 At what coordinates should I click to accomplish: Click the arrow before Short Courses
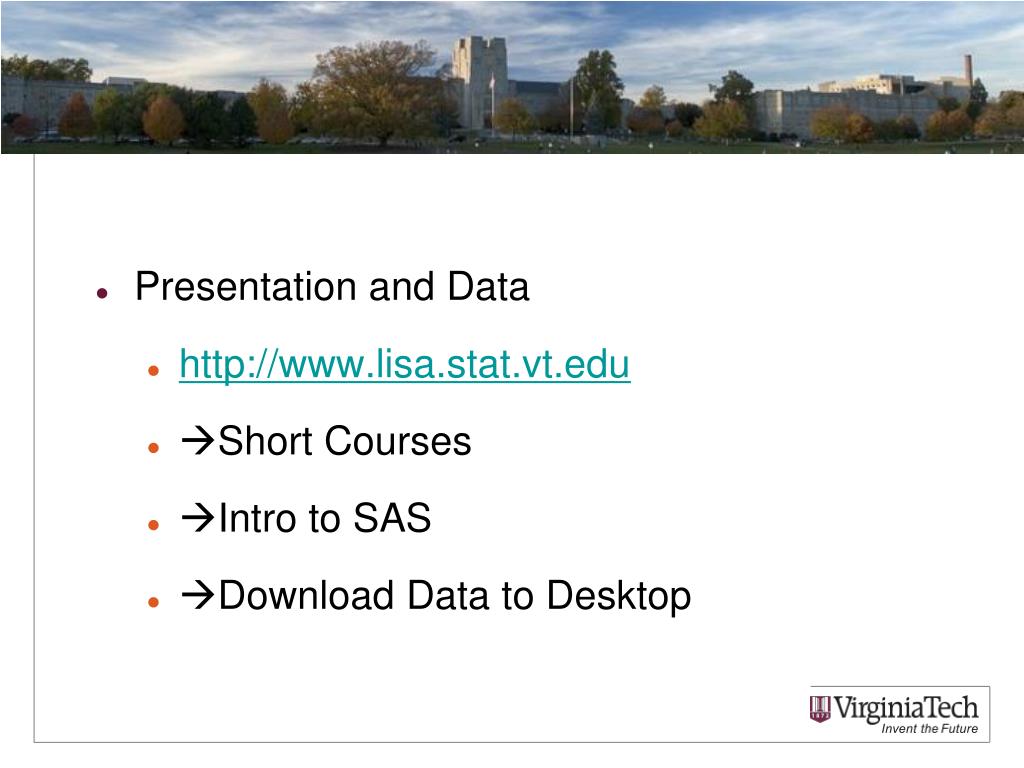[198, 440]
